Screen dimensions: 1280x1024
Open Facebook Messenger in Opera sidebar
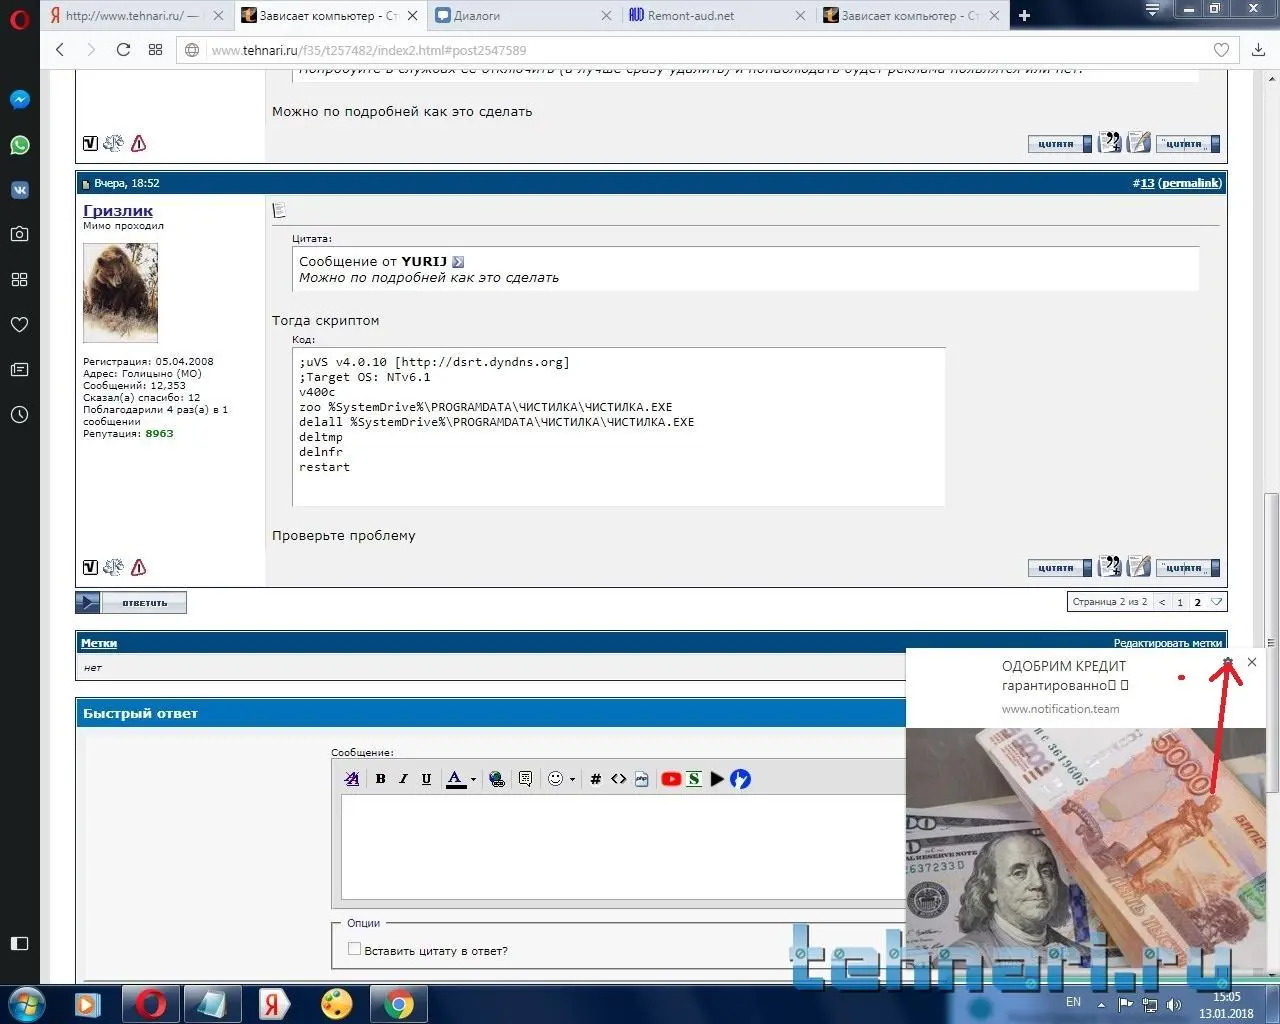20,100
